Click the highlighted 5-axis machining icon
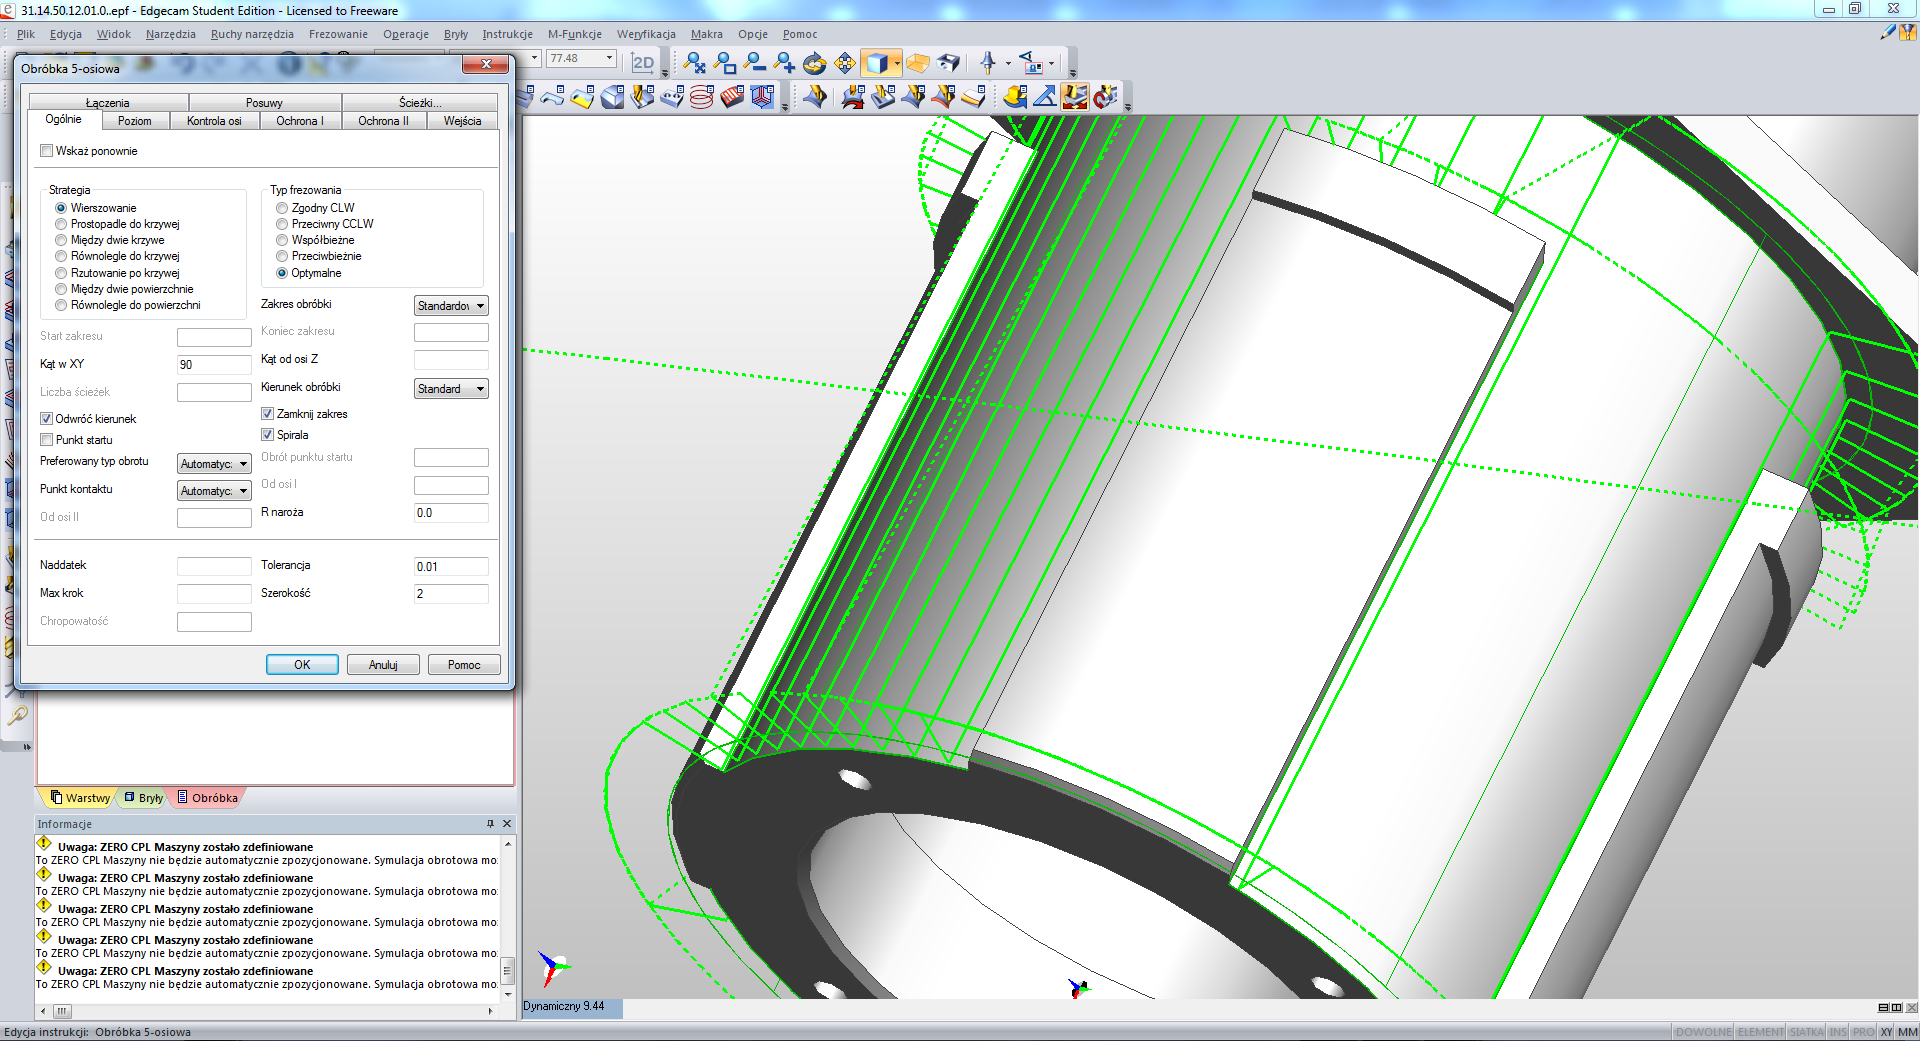The height and width of the screenshot is (1041, 1922). coord(1075,97)
